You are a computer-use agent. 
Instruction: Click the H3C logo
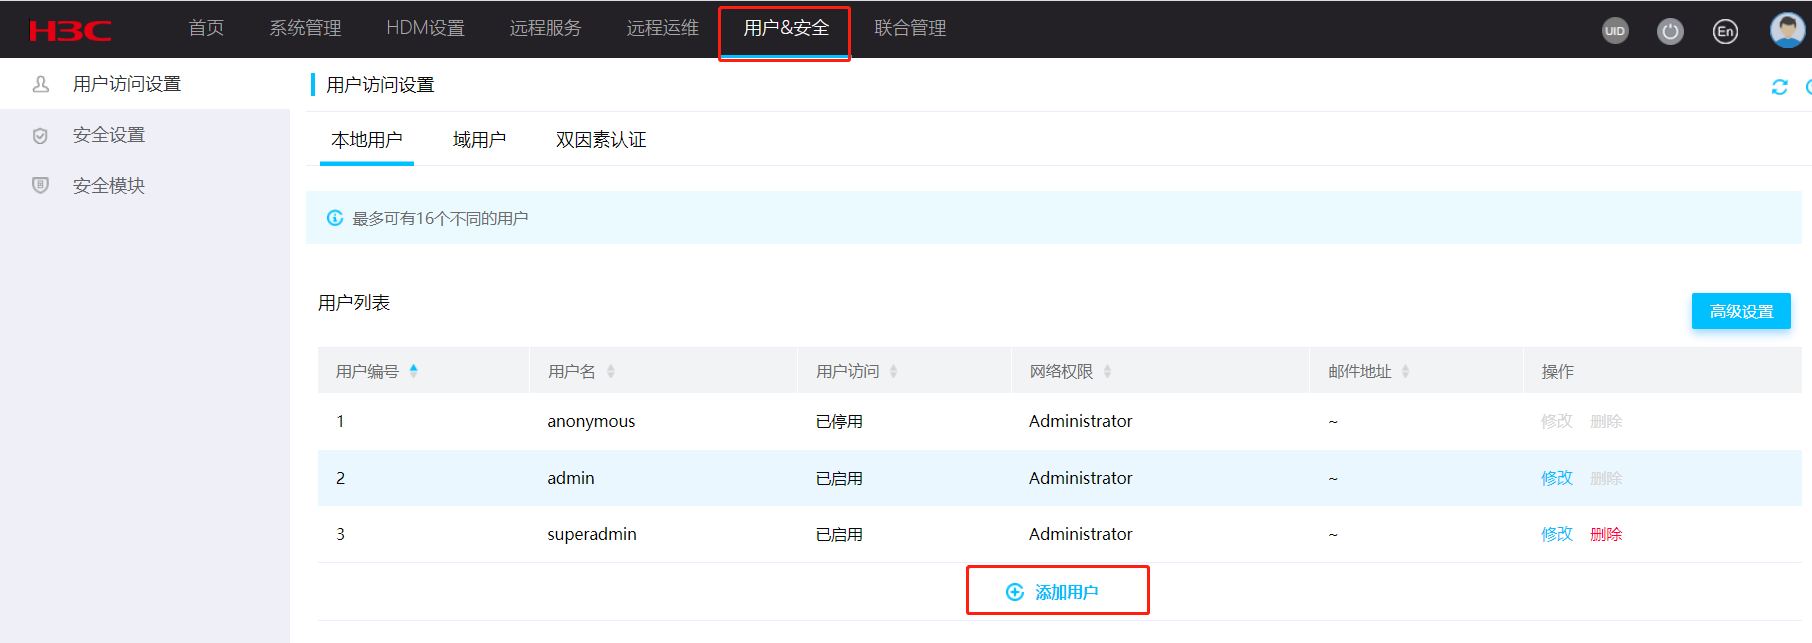[x=70, y=31]
